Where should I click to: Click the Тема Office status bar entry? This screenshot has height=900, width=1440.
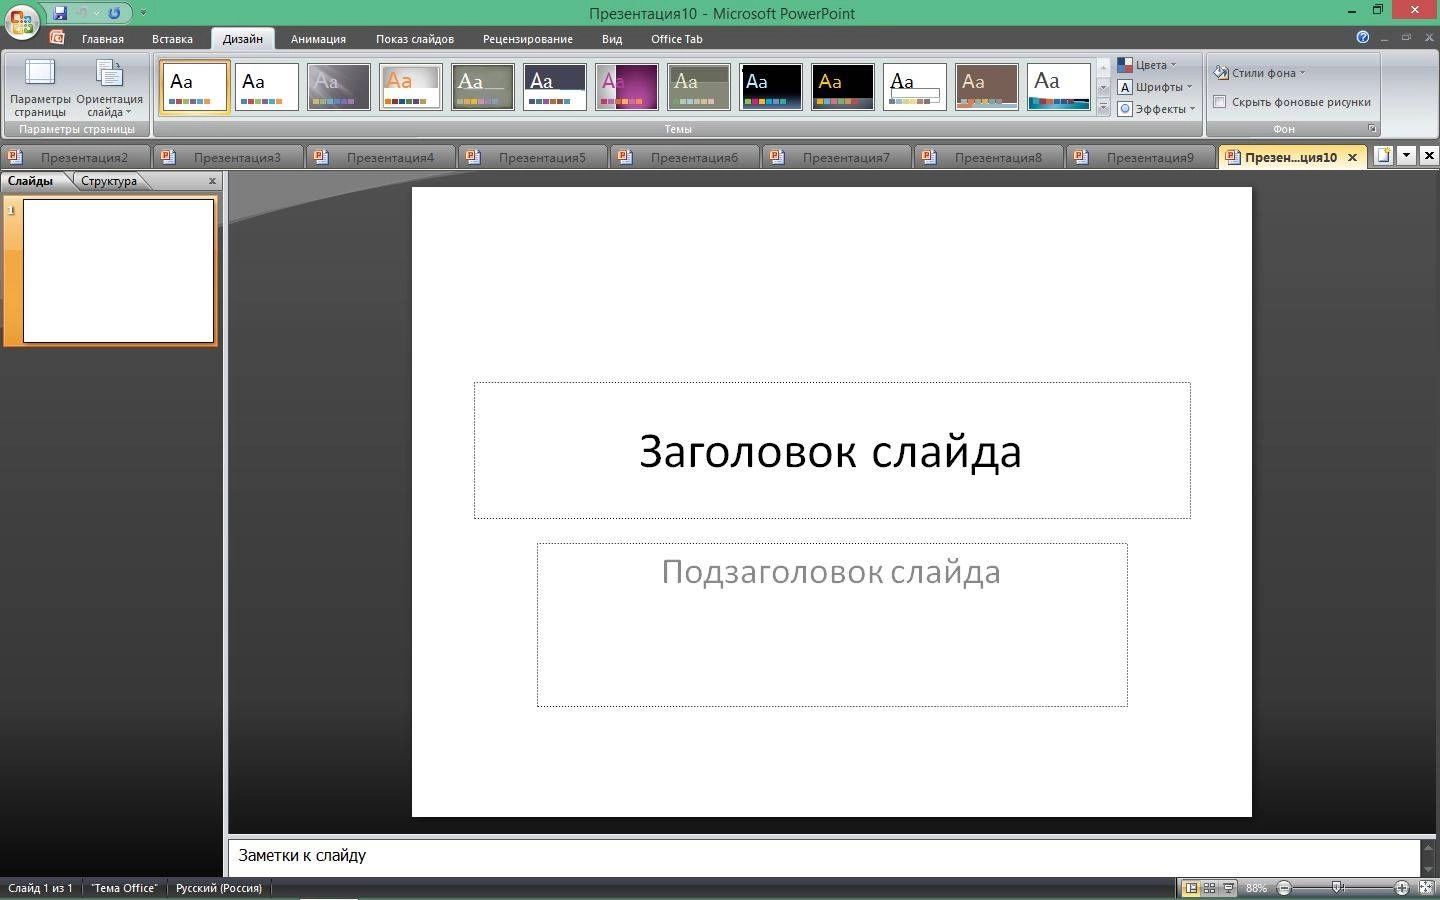(124, 888)
